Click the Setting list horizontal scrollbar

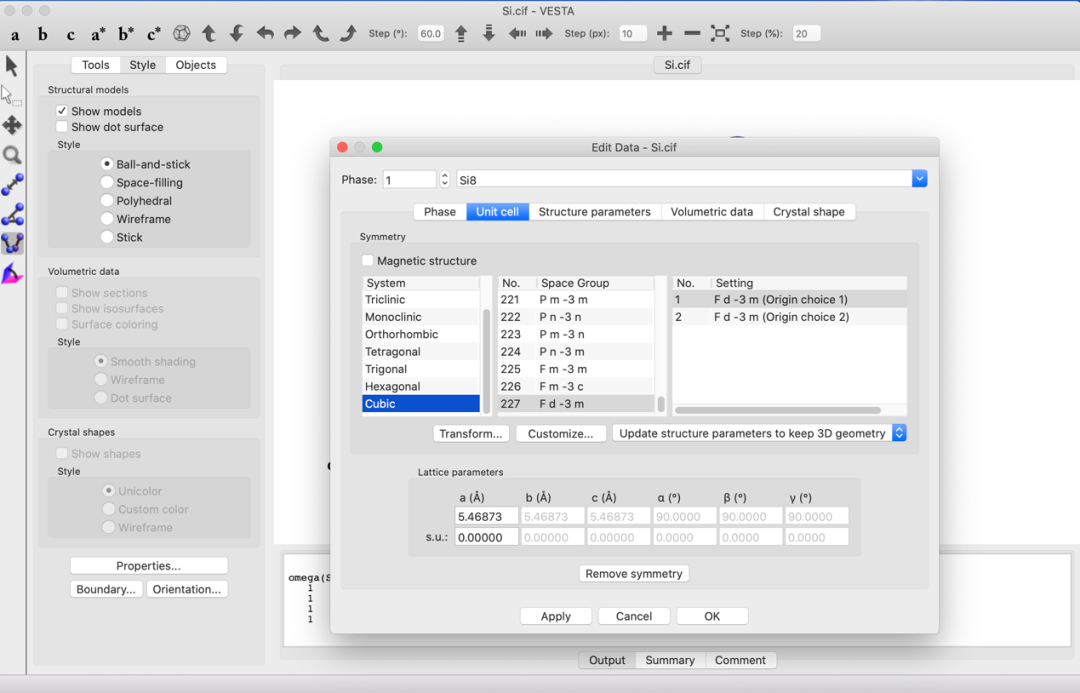coord(778,410)
